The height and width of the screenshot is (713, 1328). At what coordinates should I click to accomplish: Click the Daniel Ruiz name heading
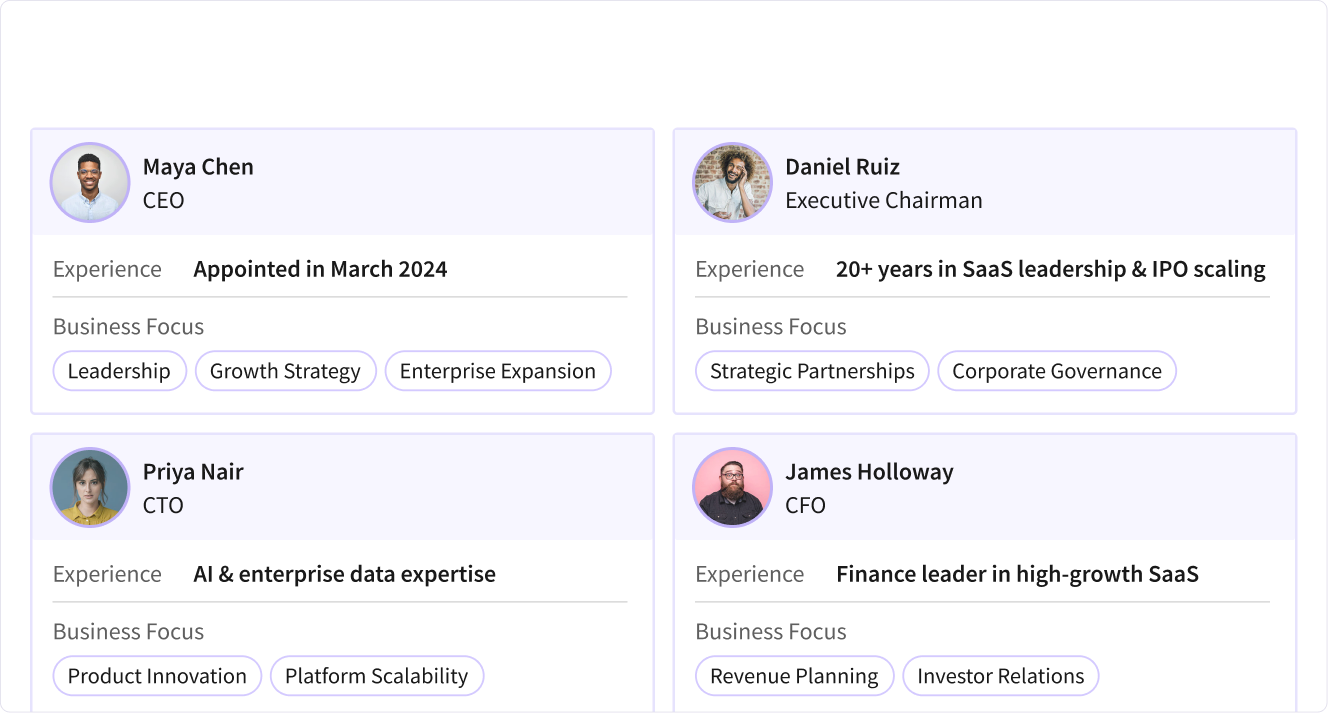click(x=842, y=167)
